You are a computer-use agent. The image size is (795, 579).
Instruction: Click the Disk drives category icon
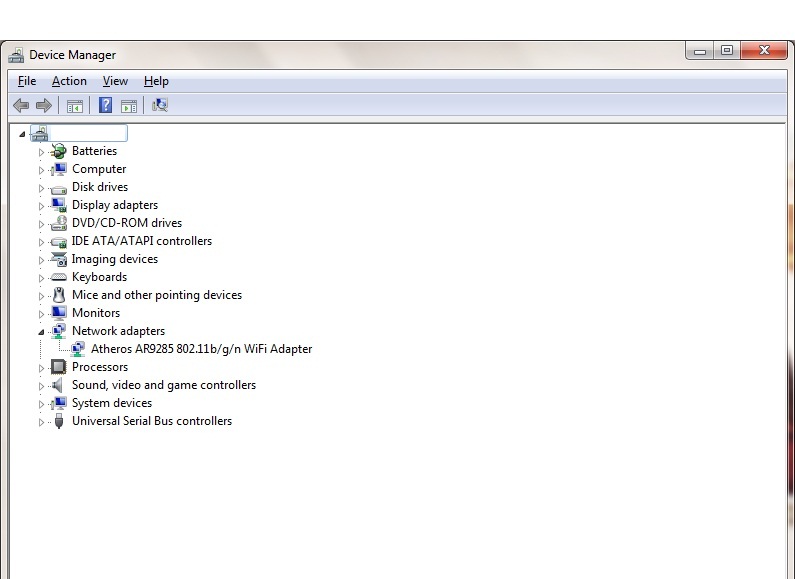pos(59,189)
